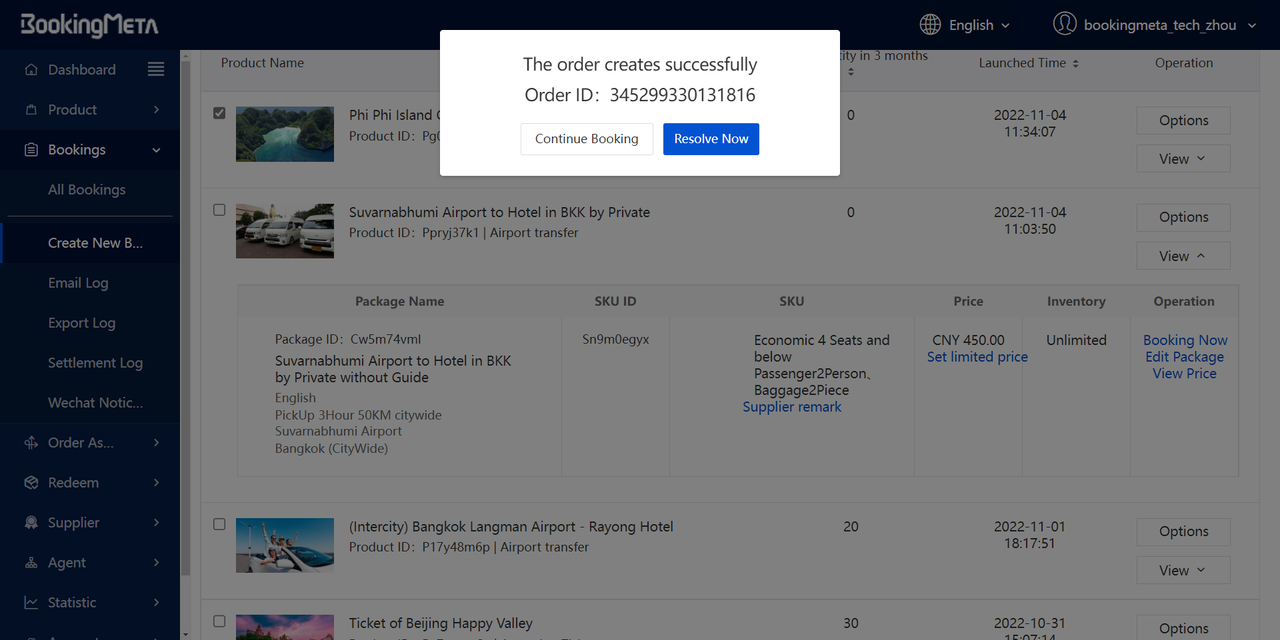Open the bookingmeta_tech_zhou account dropdown

pos(1159,25)
